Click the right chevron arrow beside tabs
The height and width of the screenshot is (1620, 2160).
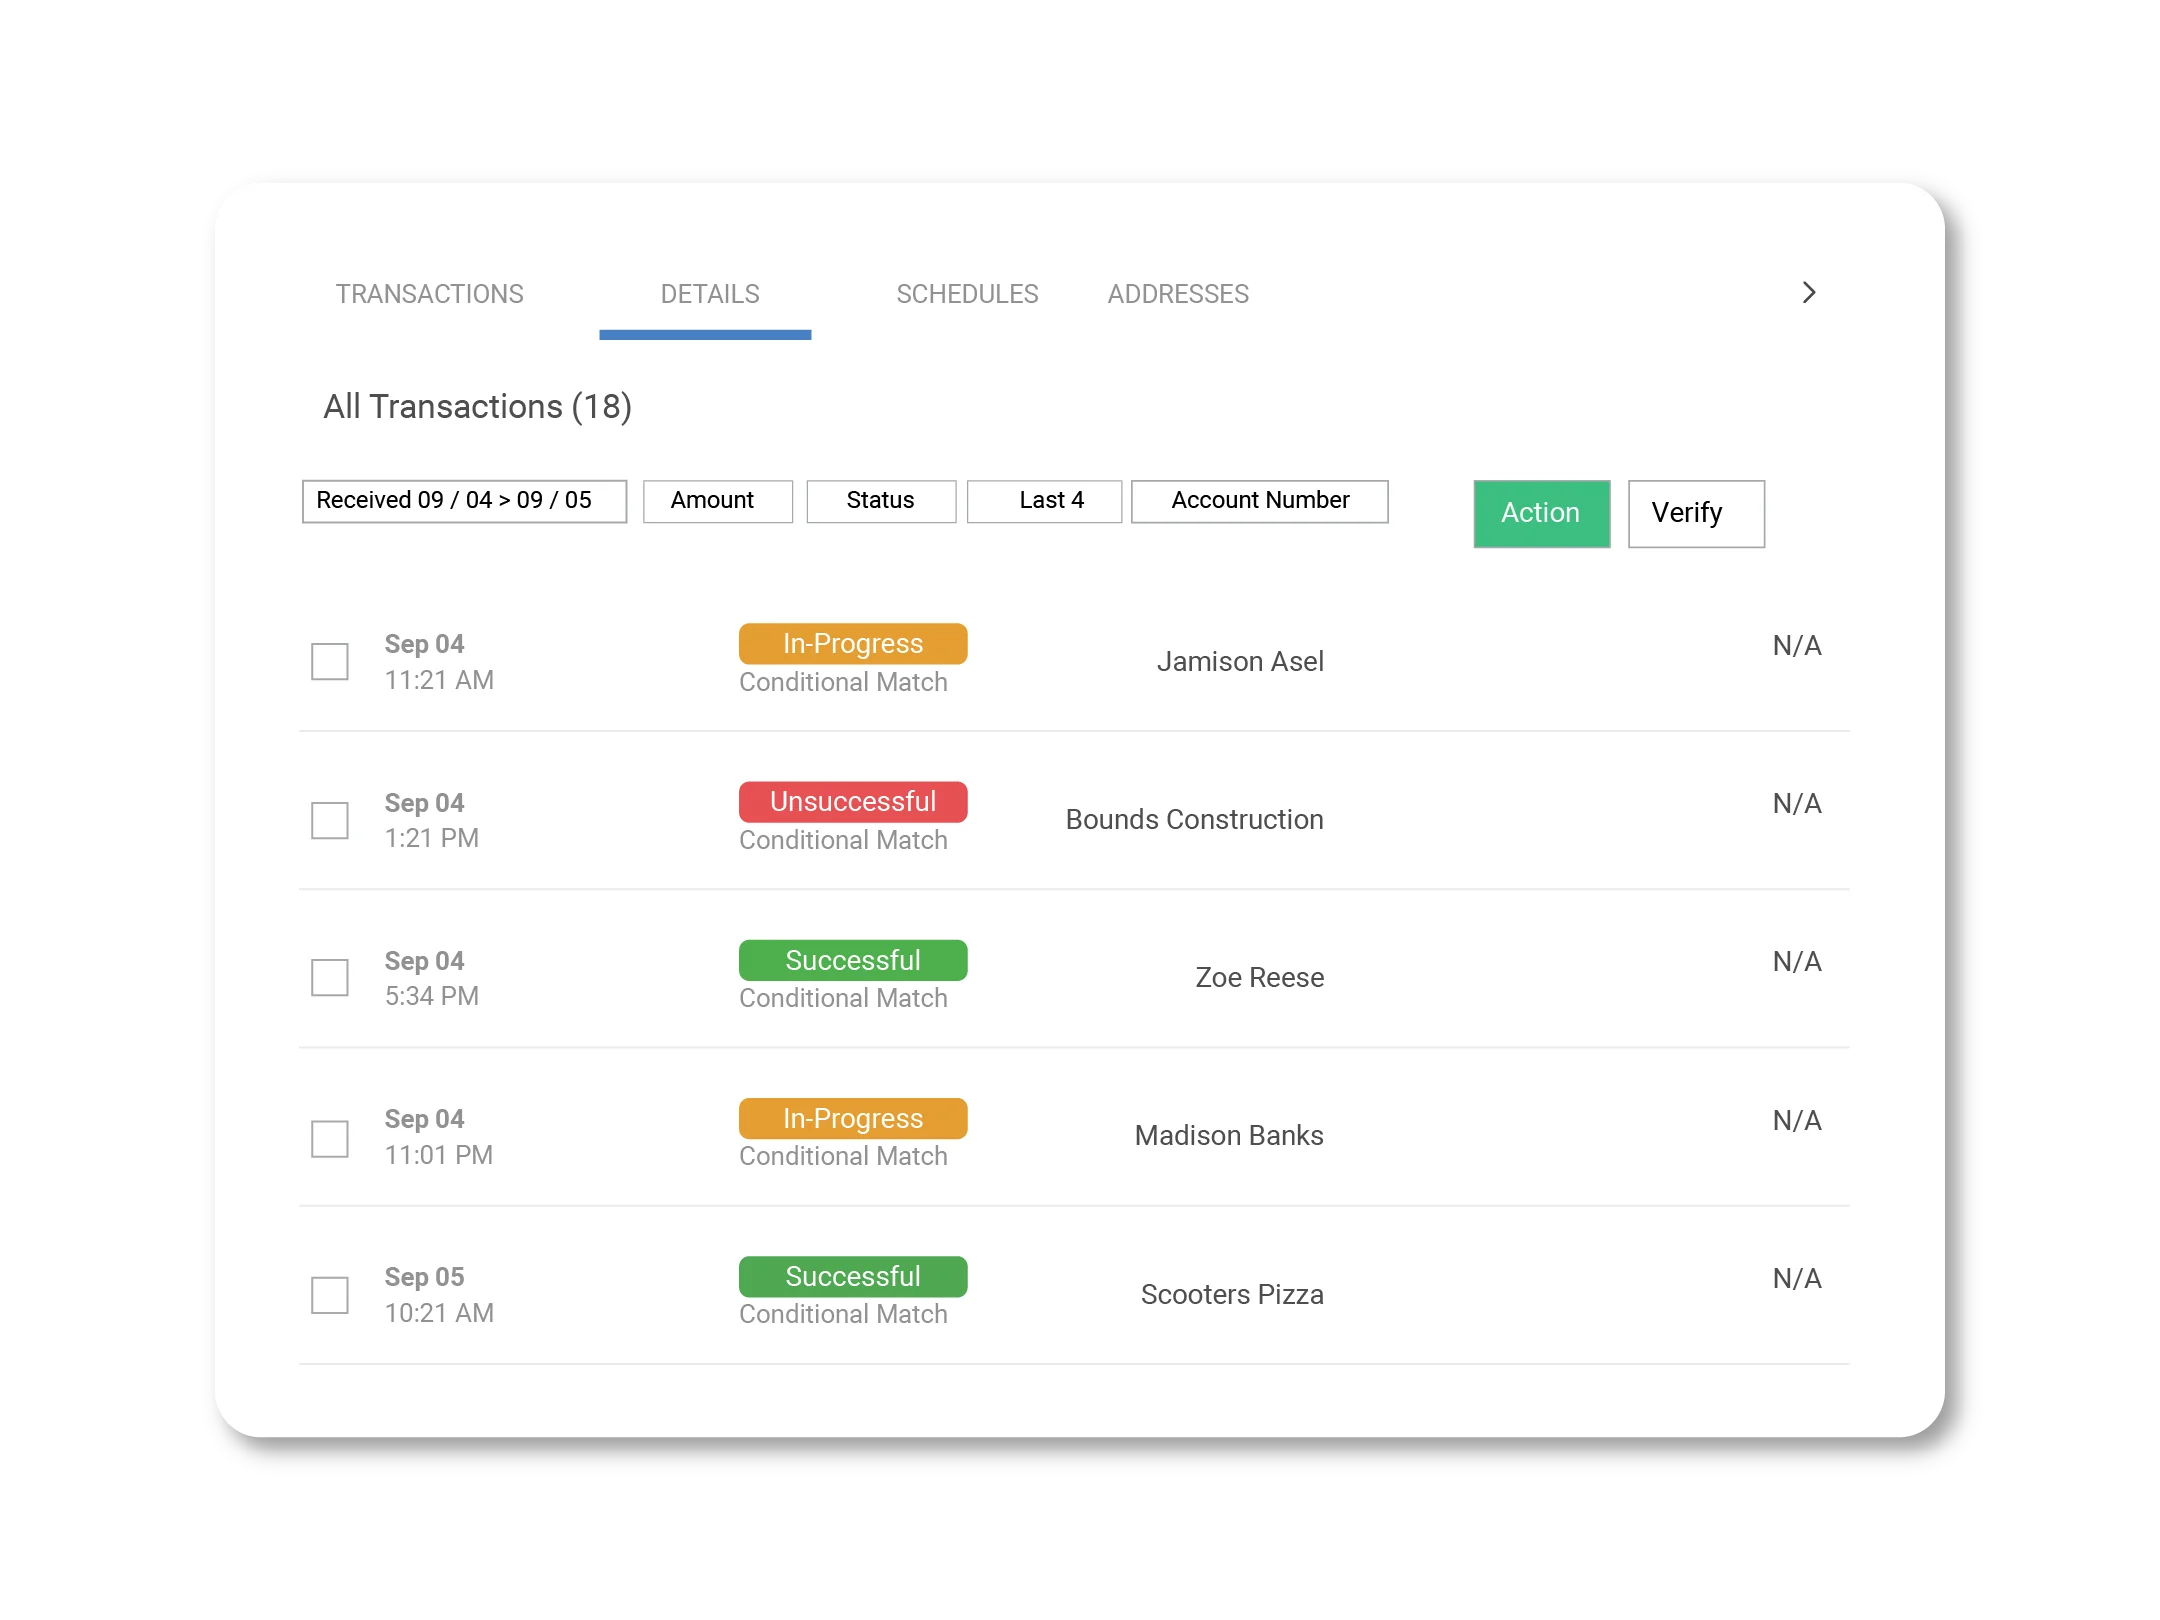[x=1808, y=293]
